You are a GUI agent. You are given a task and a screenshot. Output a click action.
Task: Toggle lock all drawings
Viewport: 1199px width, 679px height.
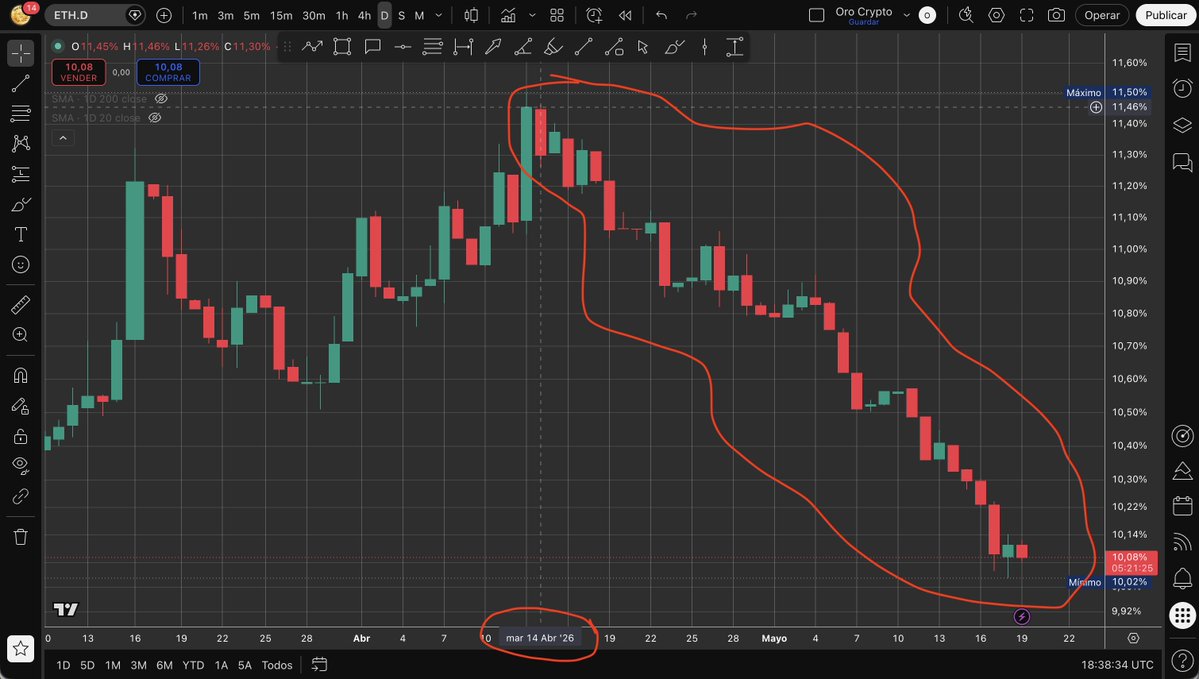point(21,436)
